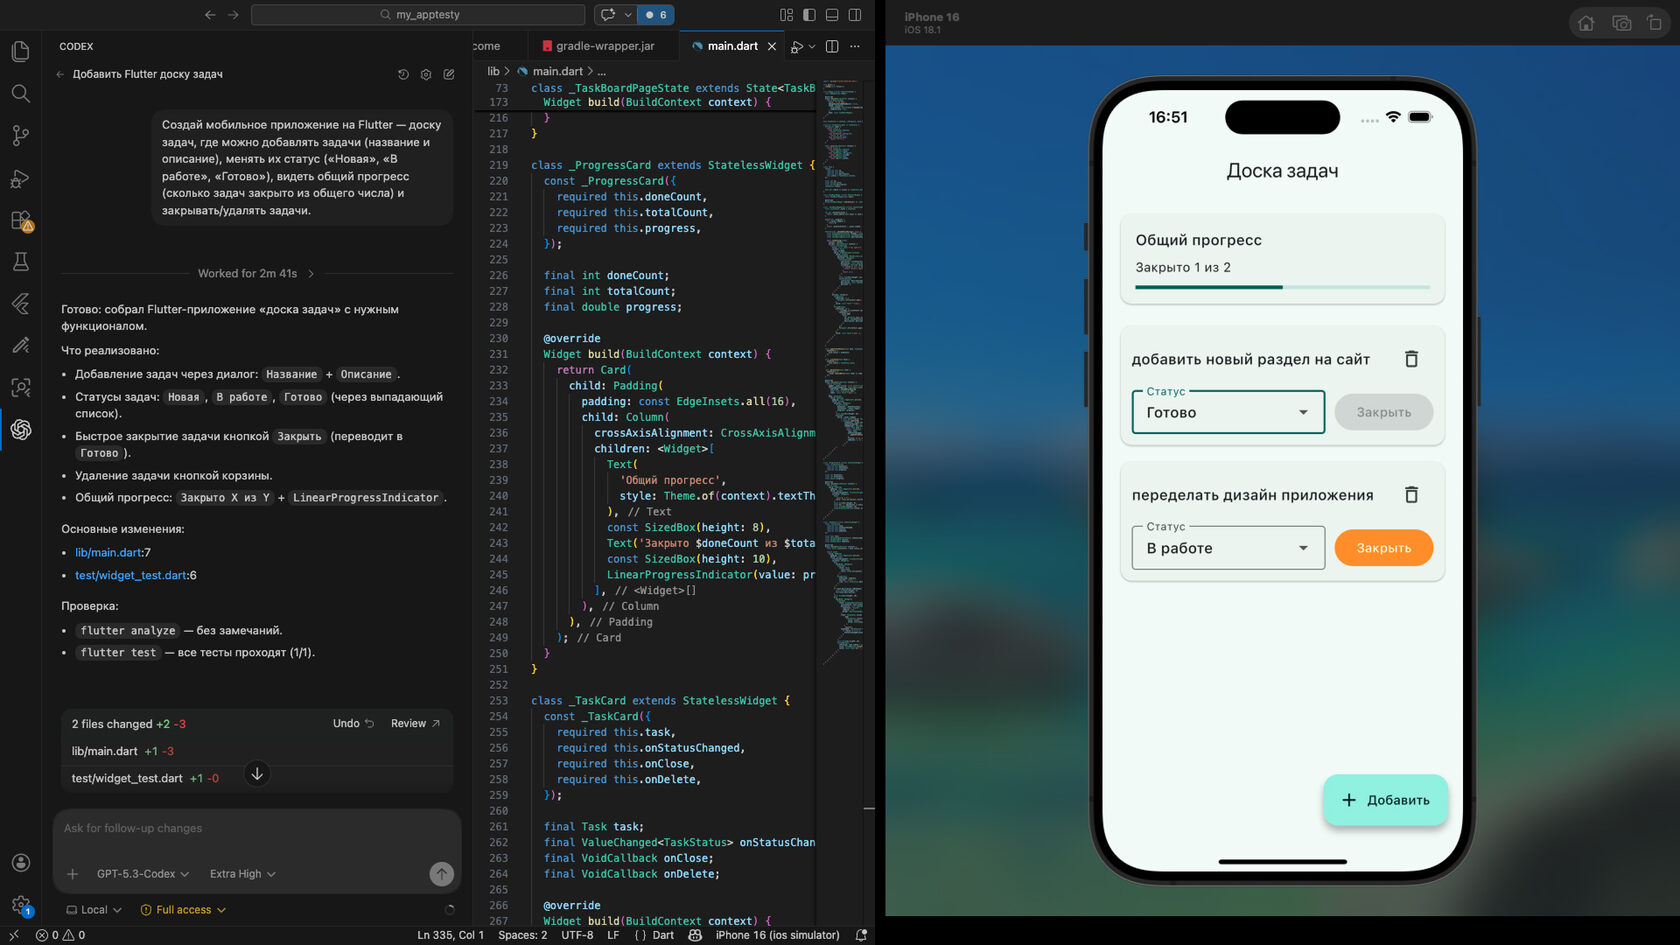
Task: Open the Manage gear in activity bar
Action: click(20, 905)
